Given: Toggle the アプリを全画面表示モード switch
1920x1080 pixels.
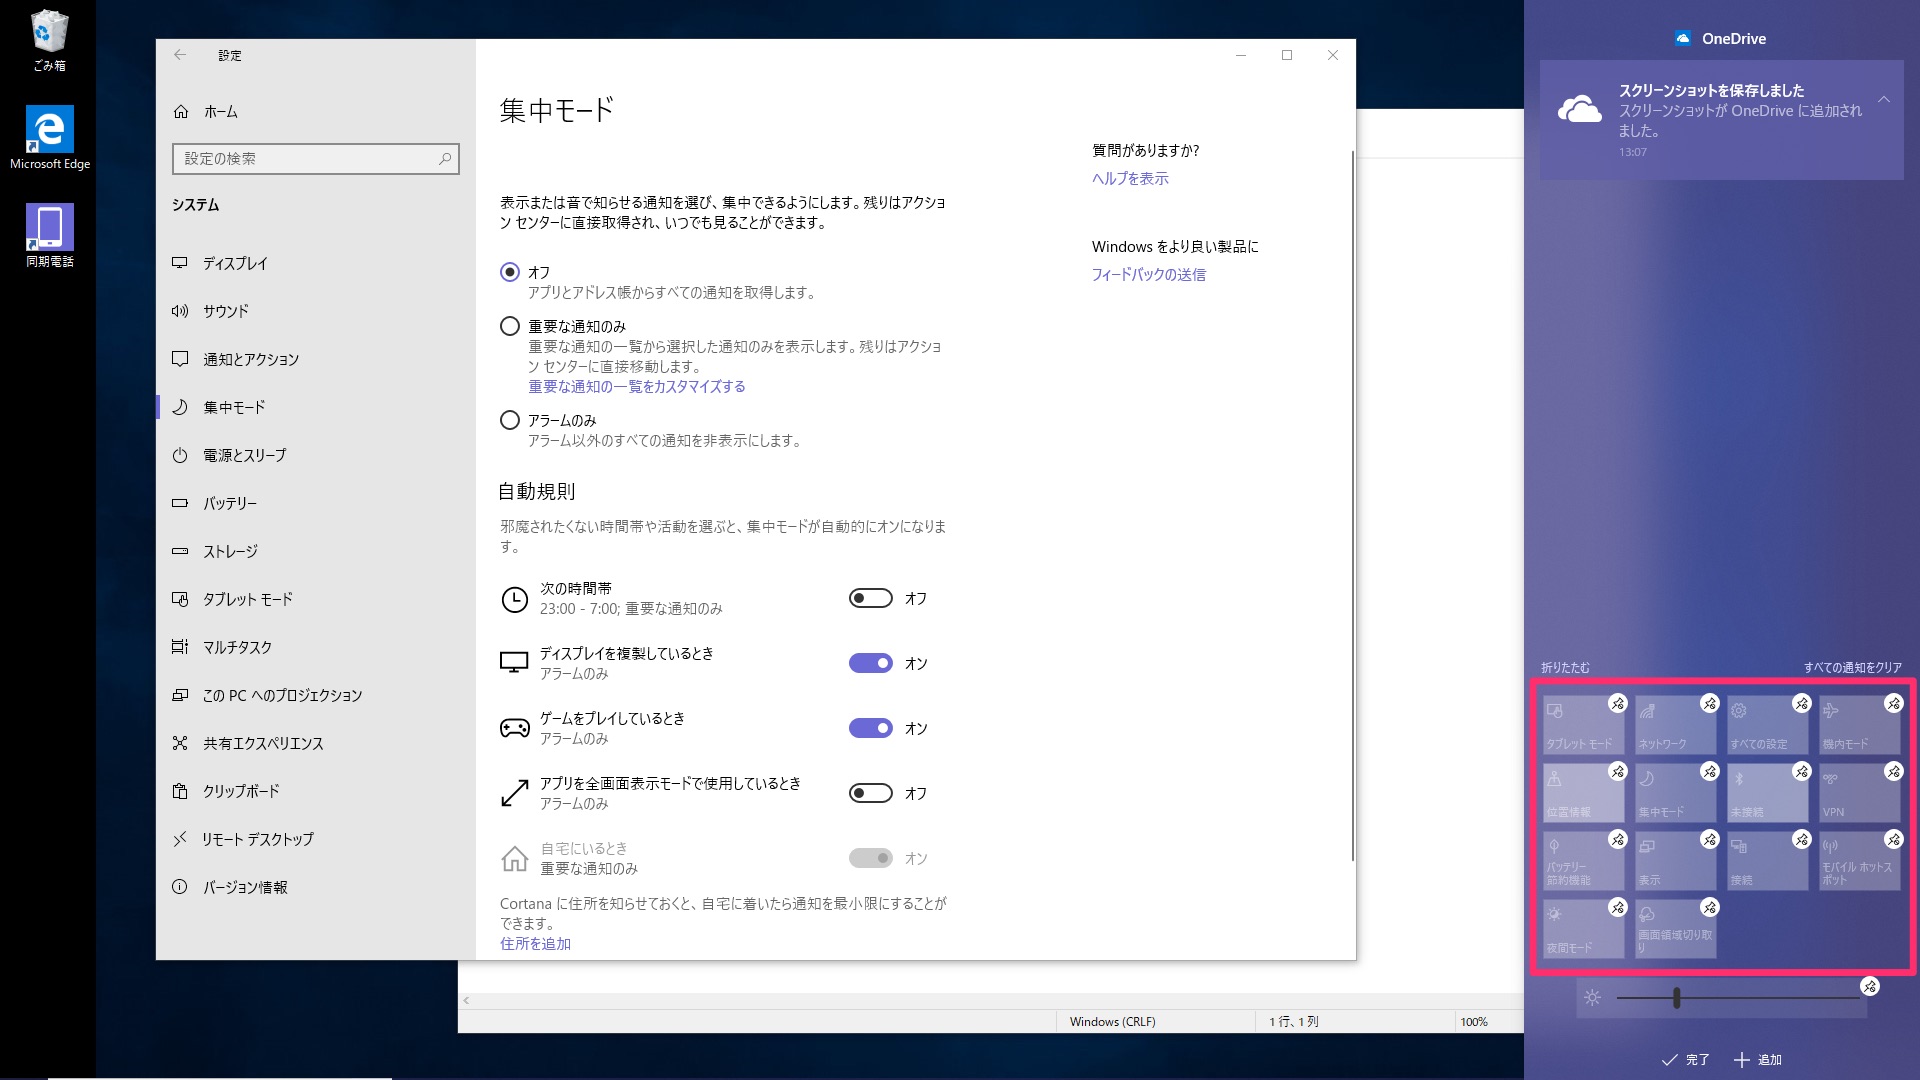Looking at the screenshot, I should tap(871, 793).
